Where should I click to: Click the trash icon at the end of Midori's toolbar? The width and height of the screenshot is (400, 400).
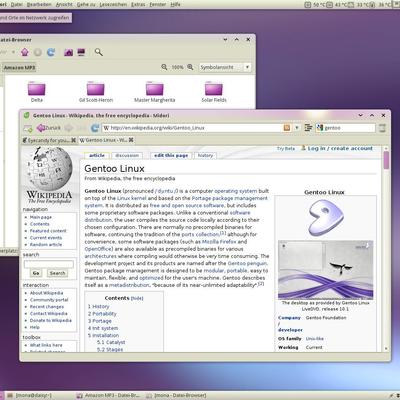point(382,128)
